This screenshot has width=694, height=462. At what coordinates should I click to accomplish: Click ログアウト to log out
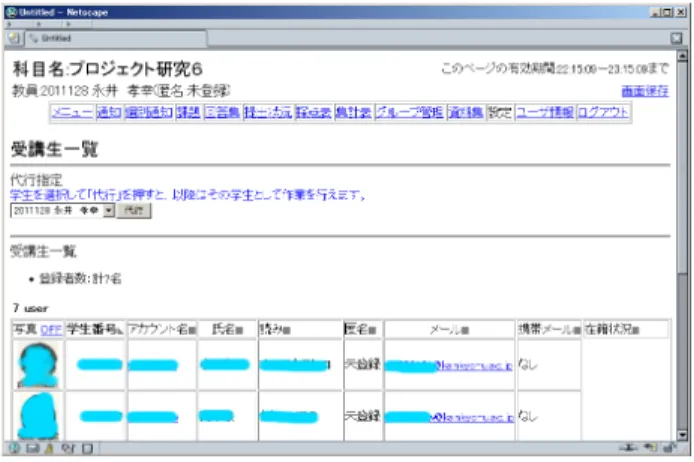point(603,112)
